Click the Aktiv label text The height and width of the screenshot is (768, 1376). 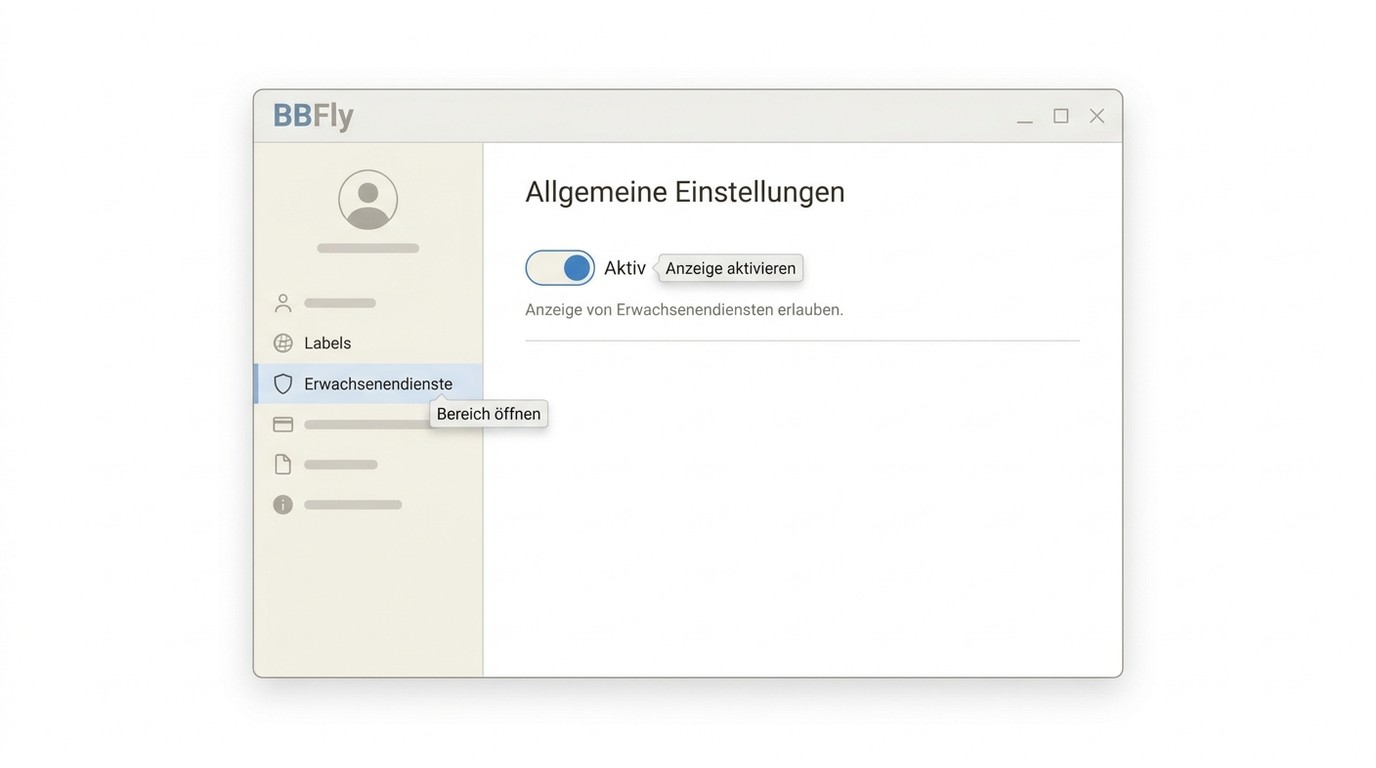(x=625, y=268)
